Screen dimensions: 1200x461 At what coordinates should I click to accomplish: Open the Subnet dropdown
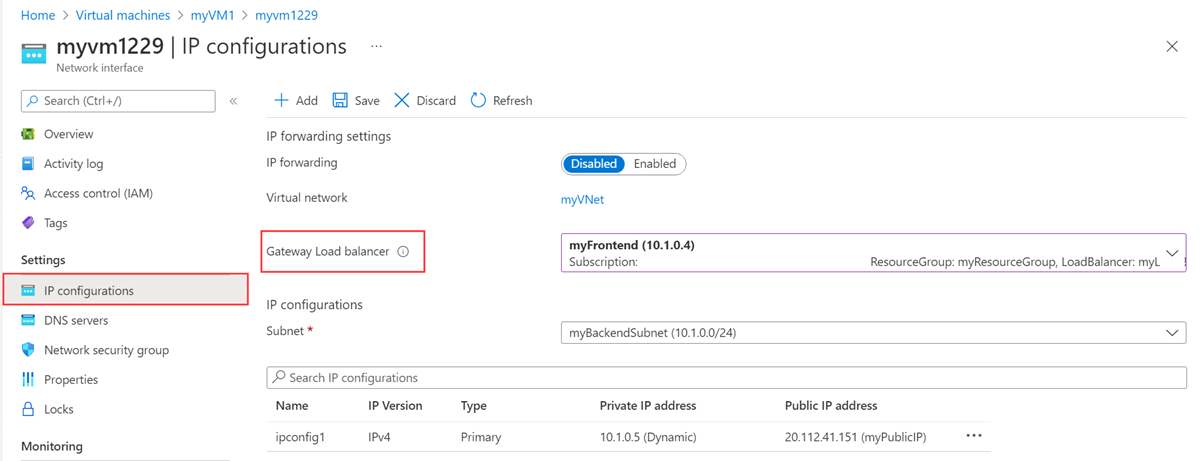pyautogui.click(x=1172, y=333)
